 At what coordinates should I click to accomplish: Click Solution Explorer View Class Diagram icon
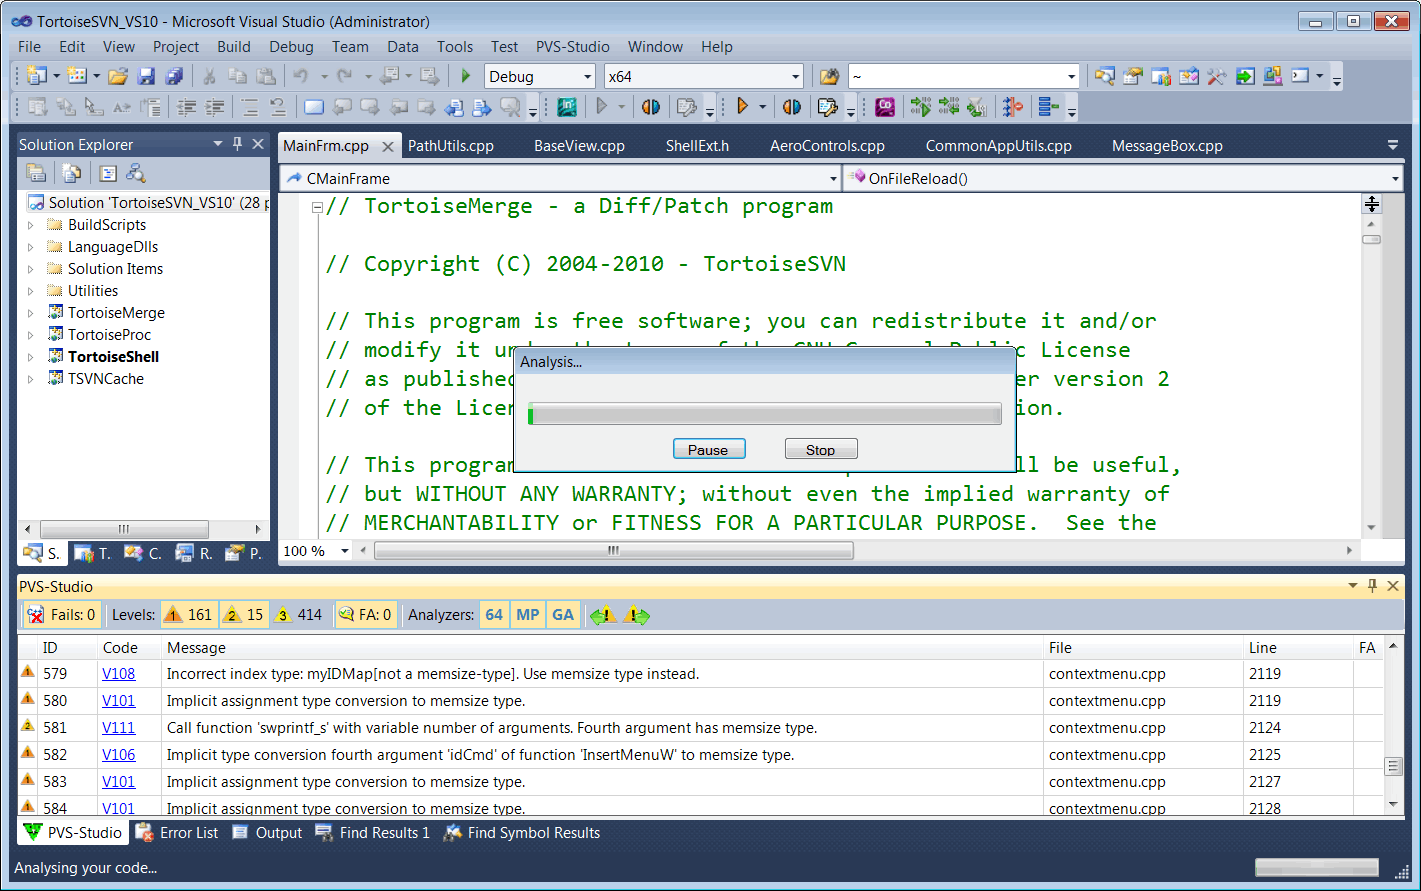(x=136, y=173)
